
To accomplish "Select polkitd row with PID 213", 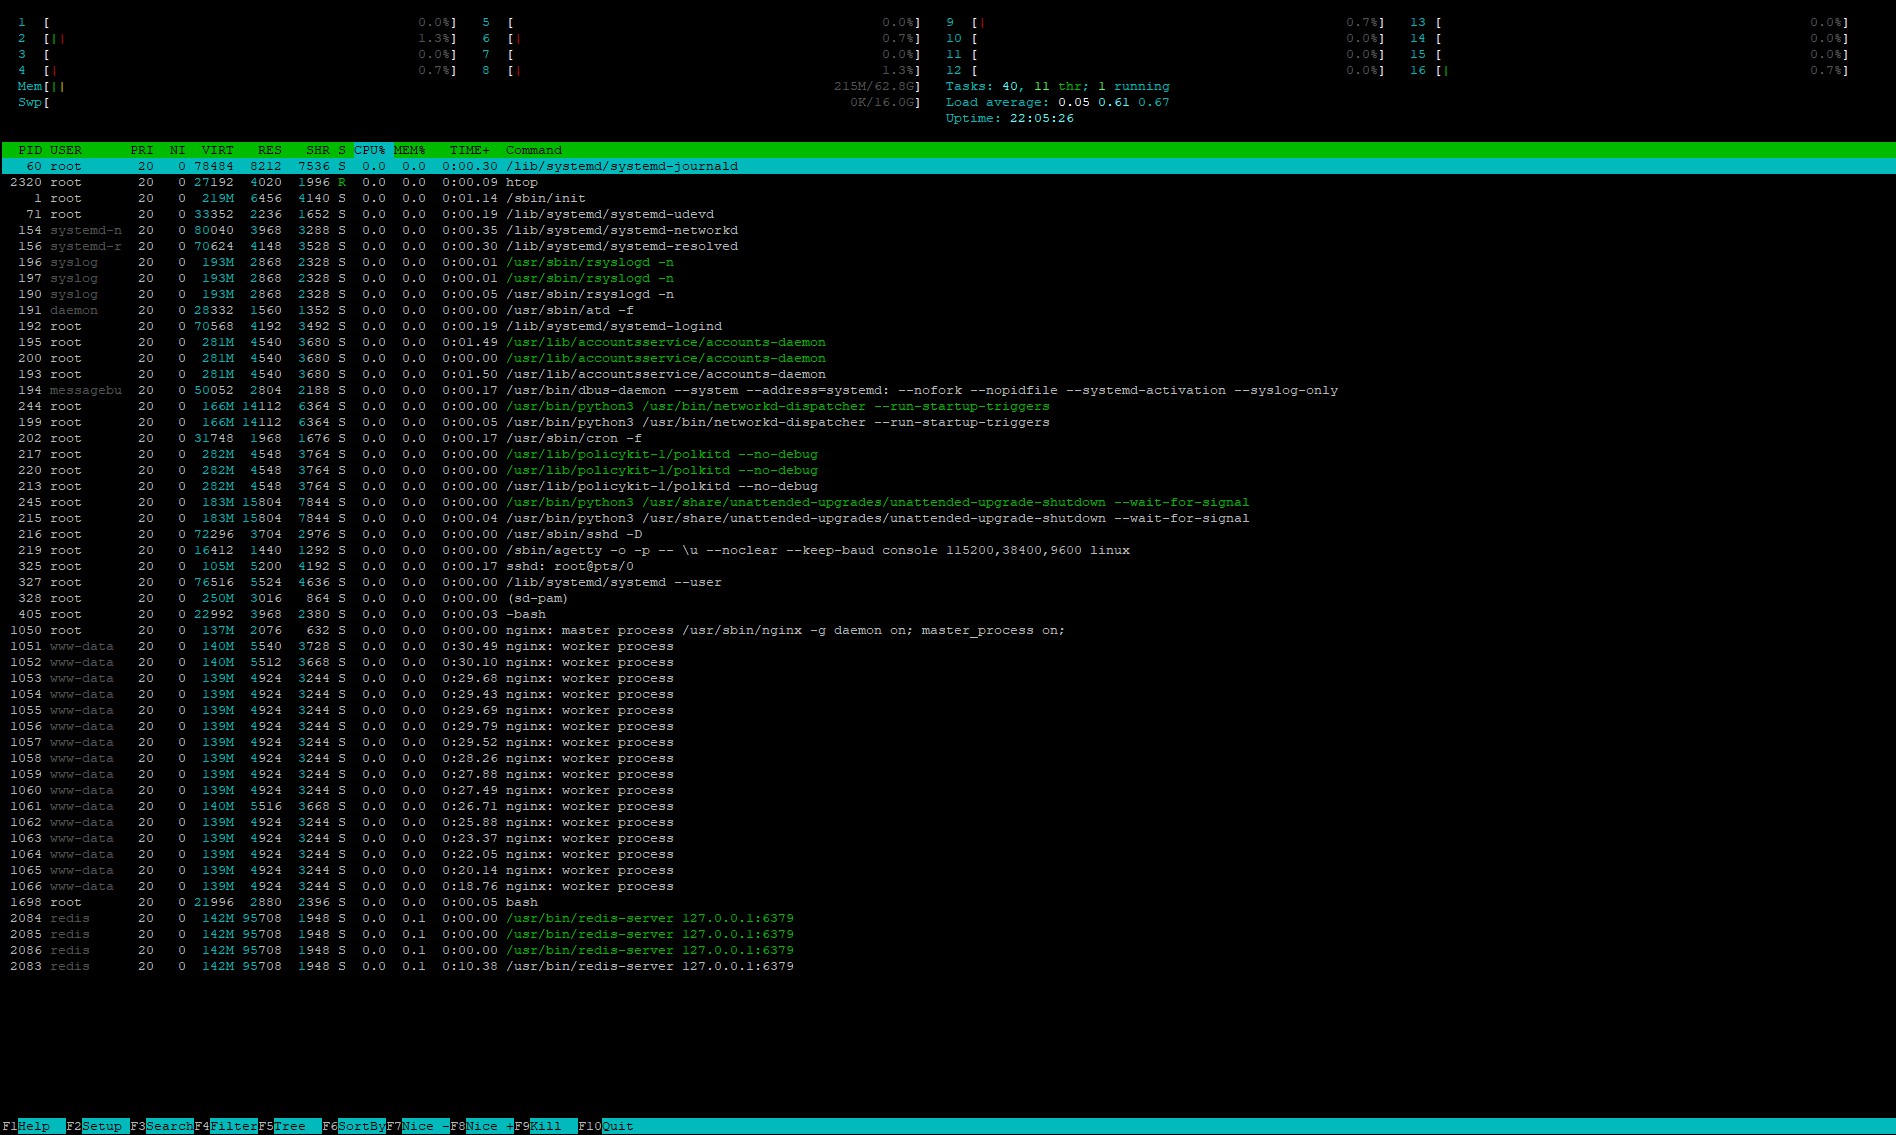I will click(948, 486).
